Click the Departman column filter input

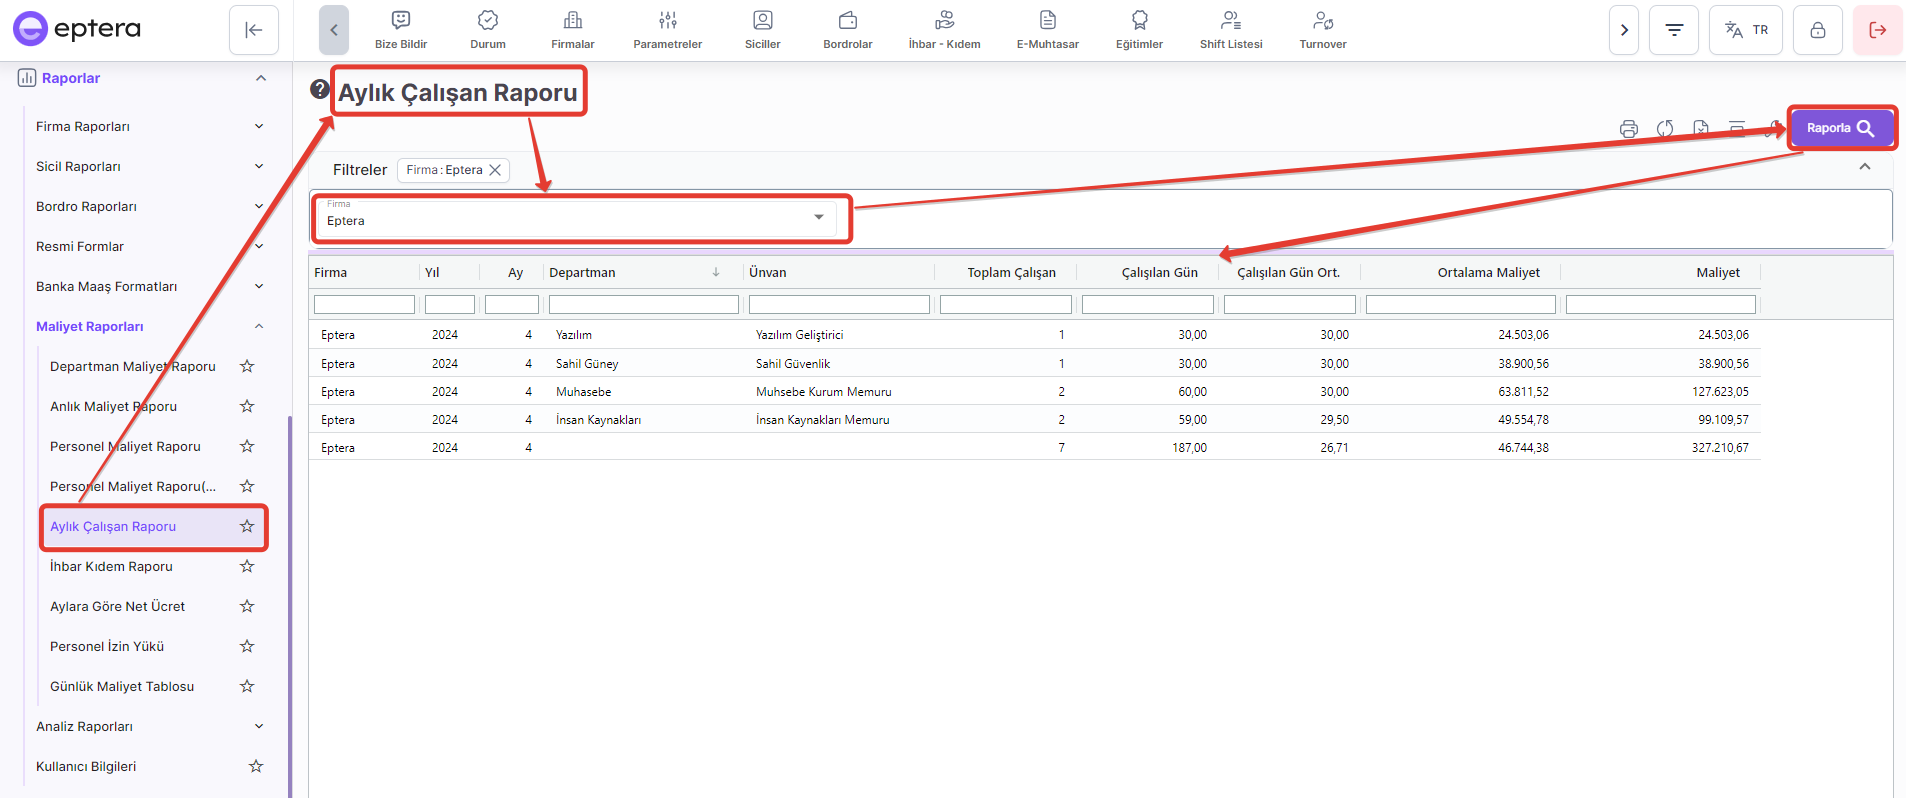tap(643, 305)
